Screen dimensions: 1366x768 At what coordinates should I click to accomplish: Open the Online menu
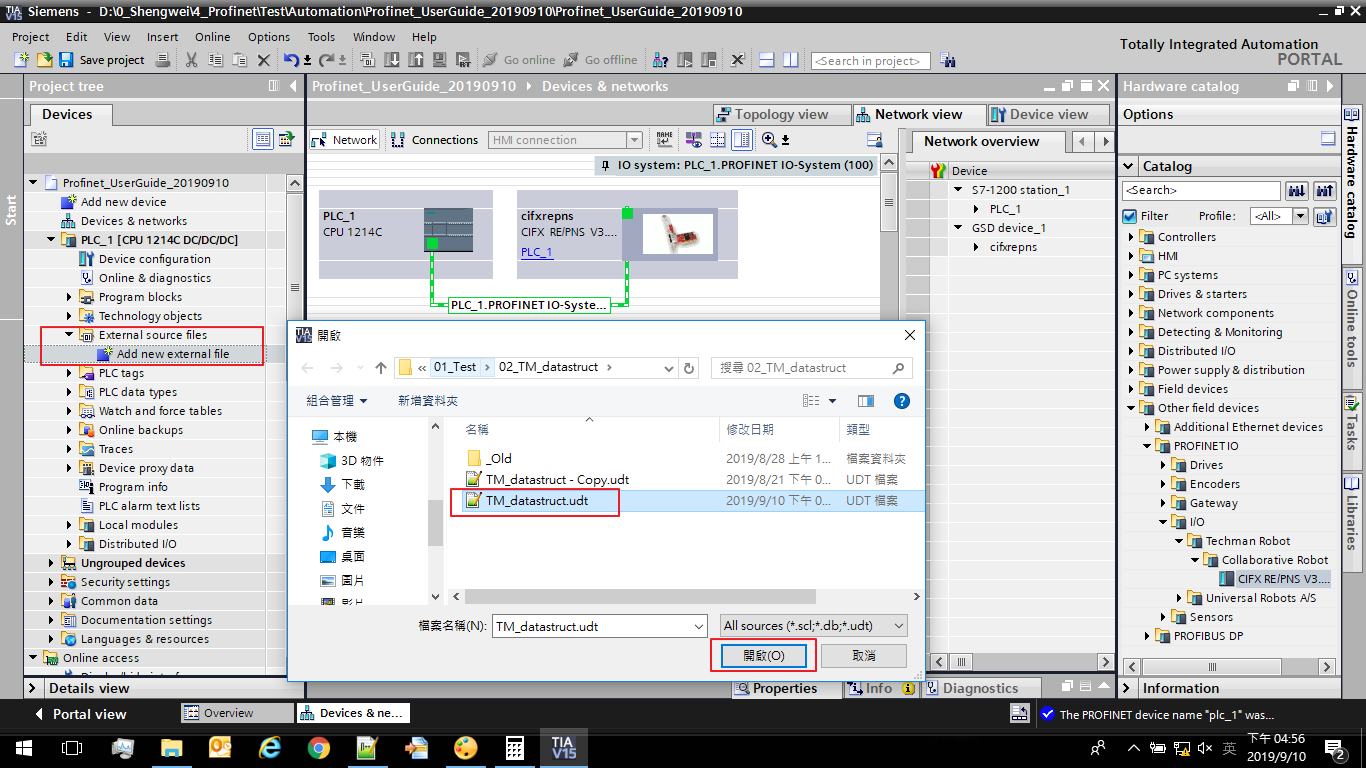tap(212, 37)
